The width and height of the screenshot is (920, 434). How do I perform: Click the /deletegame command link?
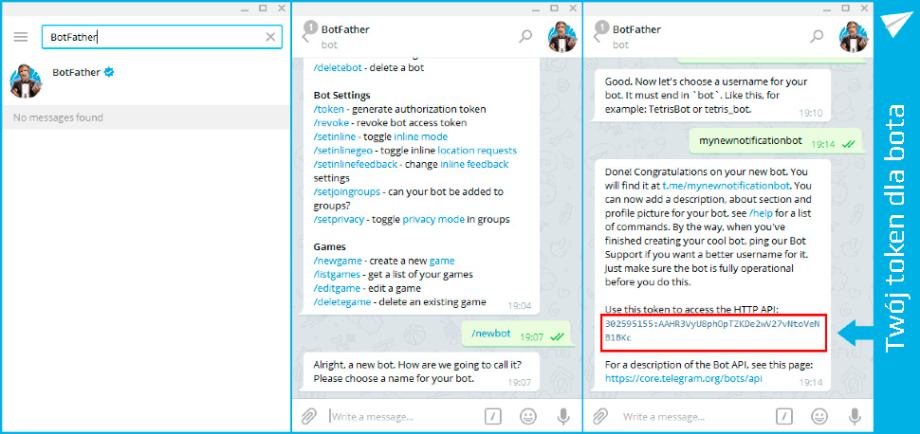coord(342,302)
